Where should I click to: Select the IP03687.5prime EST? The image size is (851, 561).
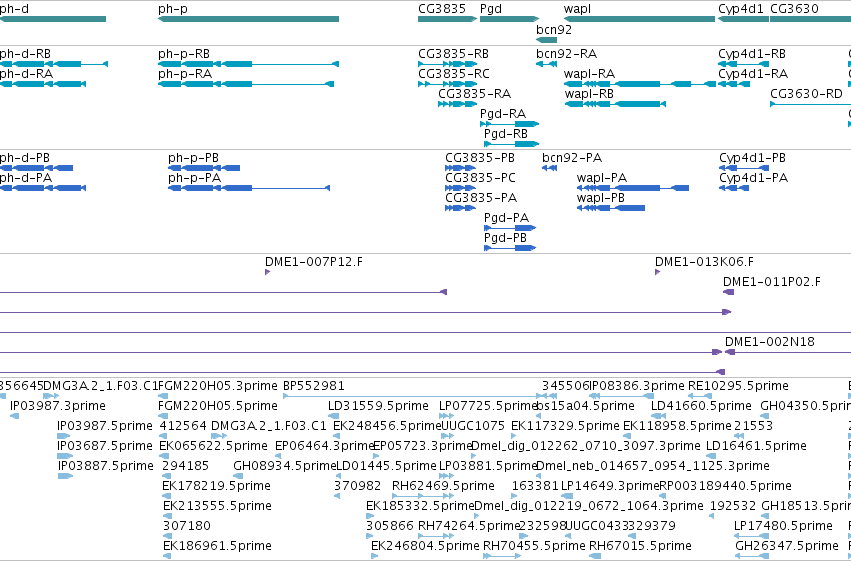click(65, 456)
